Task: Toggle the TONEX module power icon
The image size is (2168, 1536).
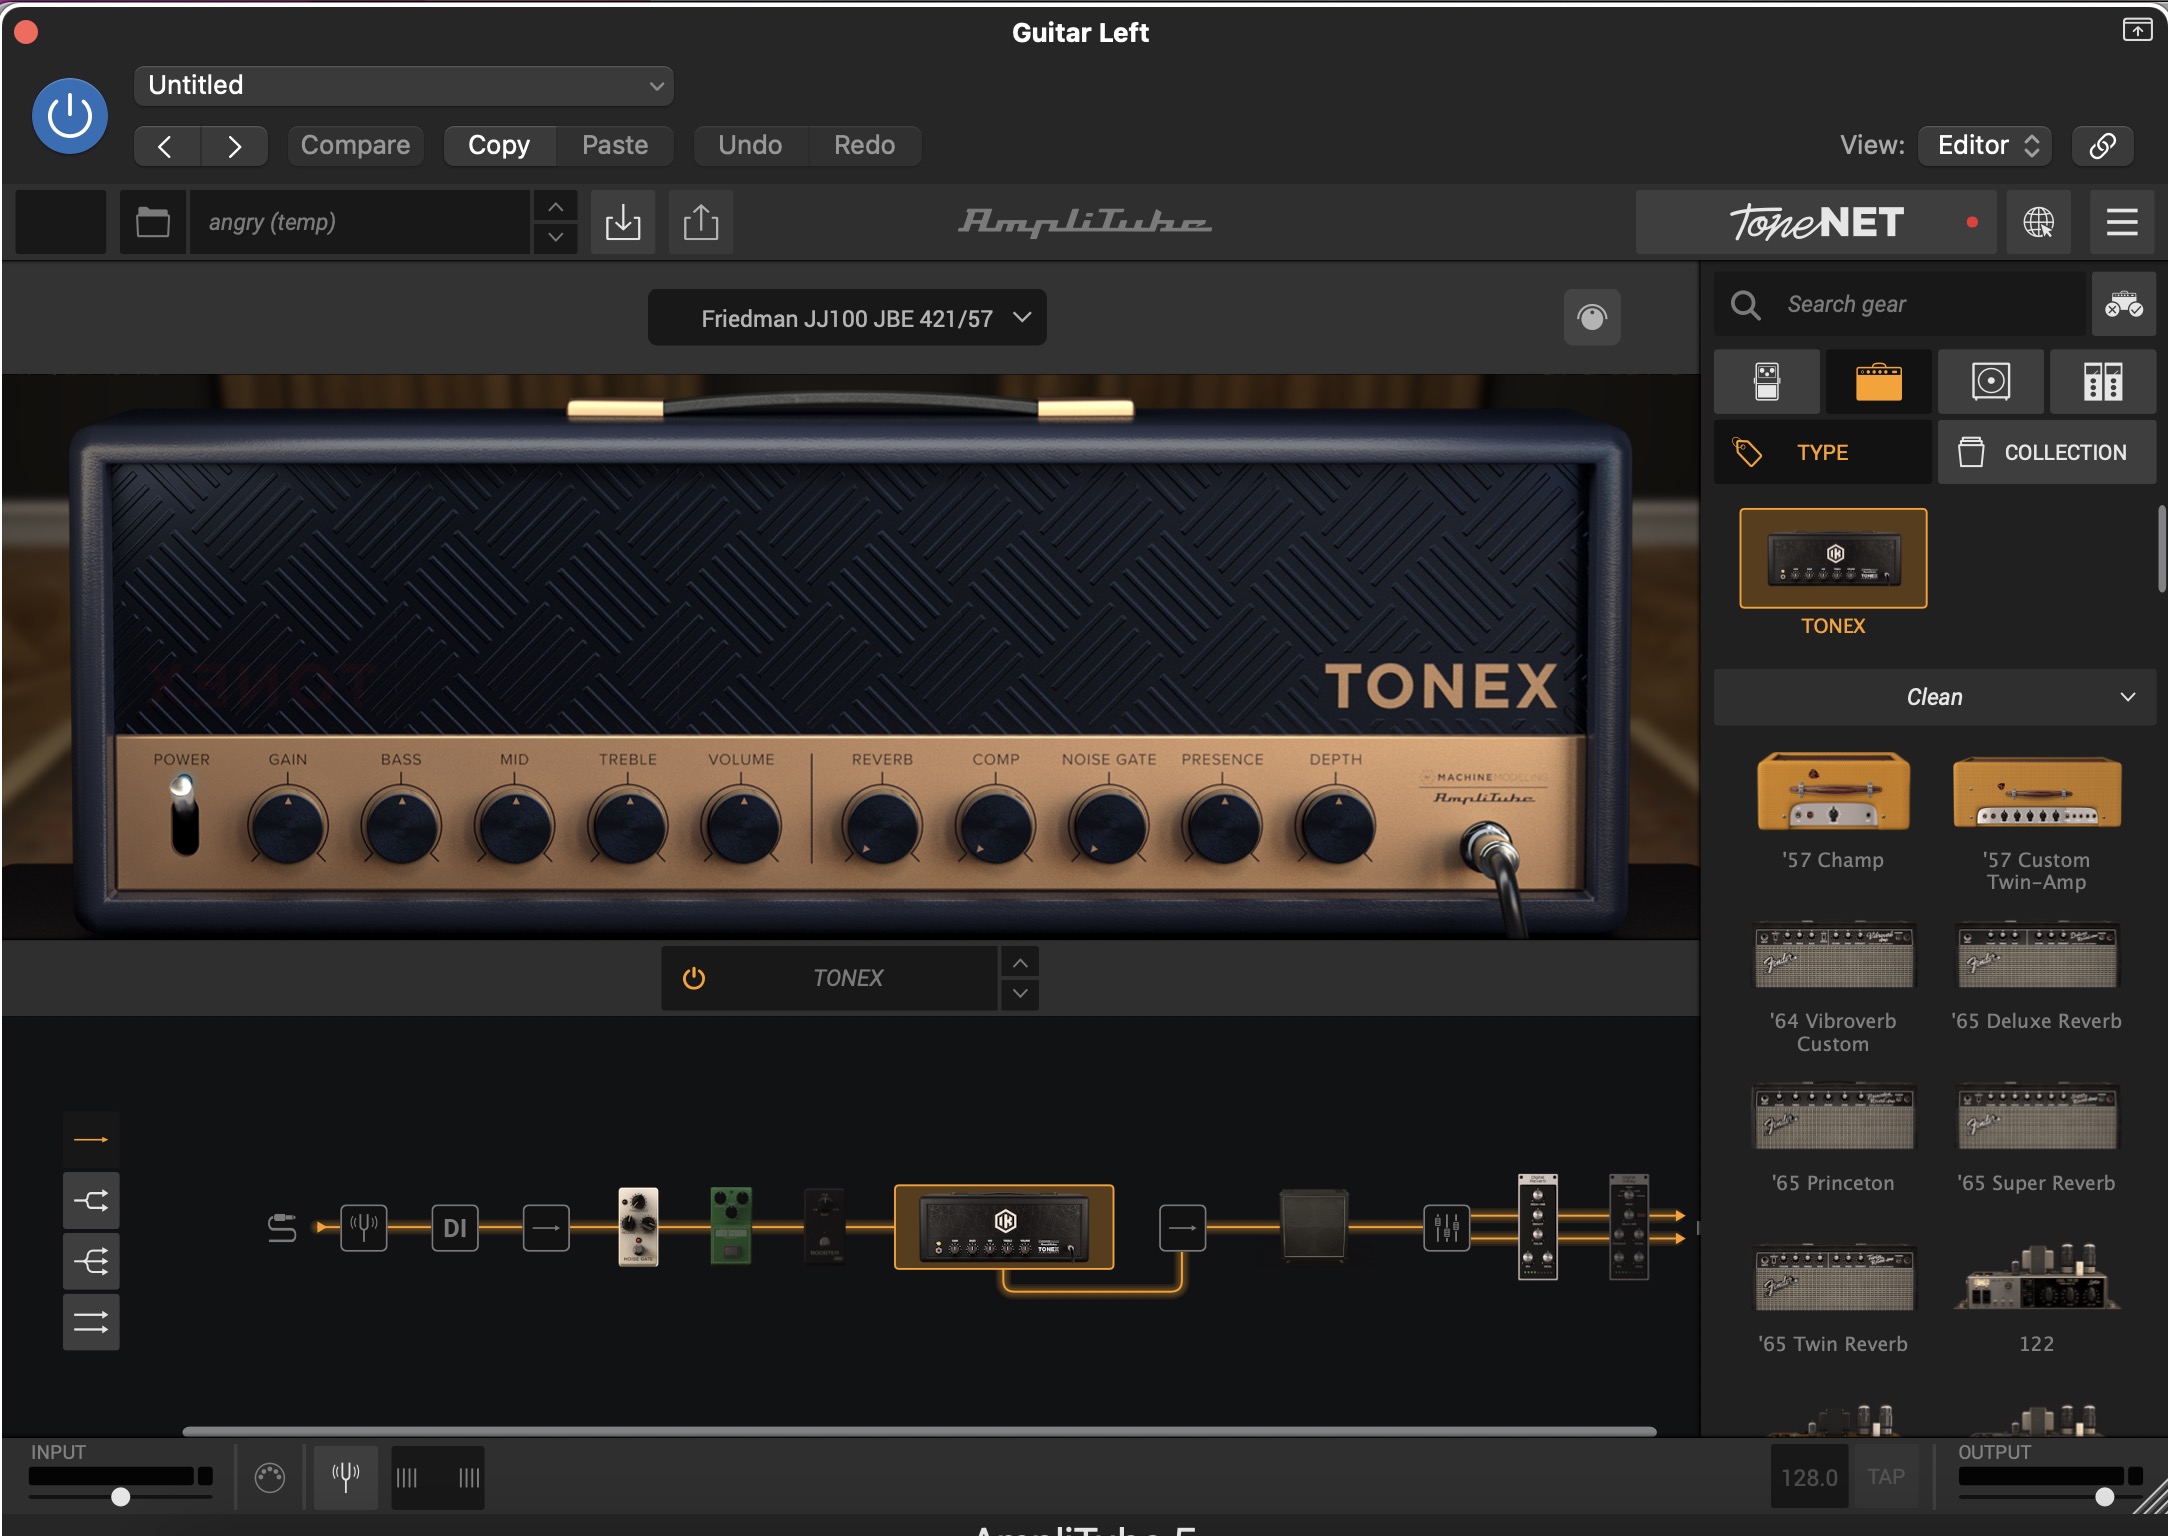Action: [x=694, y=978]
